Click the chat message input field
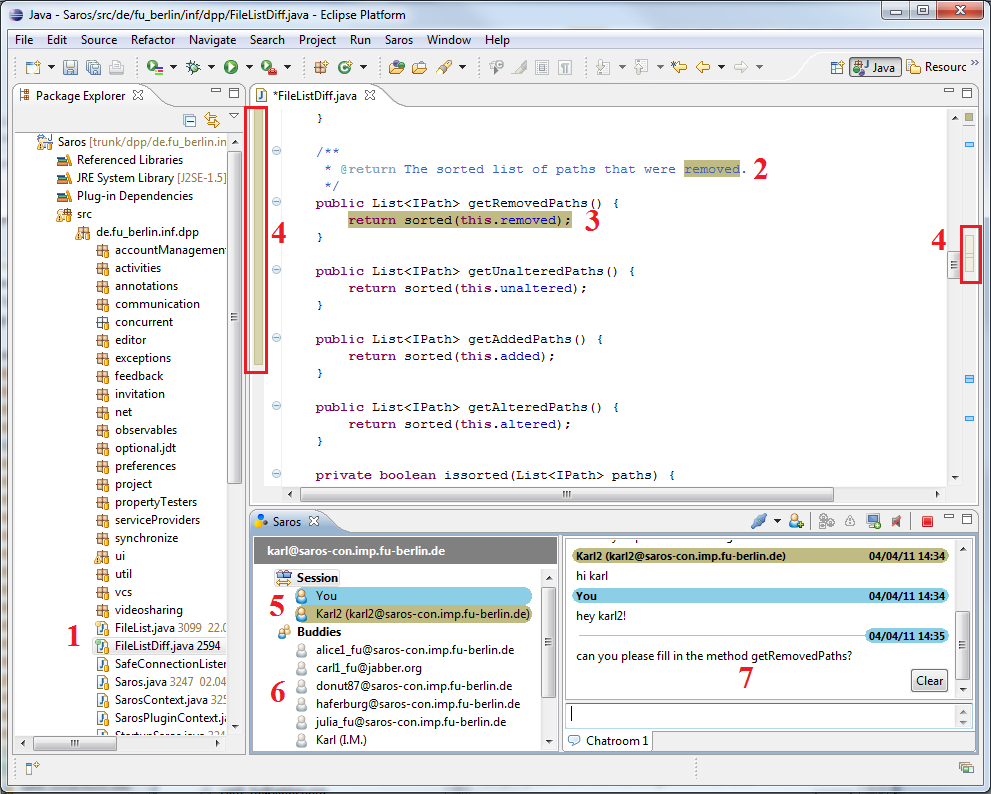Screen dimensions: 991x794 pos(760,716)
